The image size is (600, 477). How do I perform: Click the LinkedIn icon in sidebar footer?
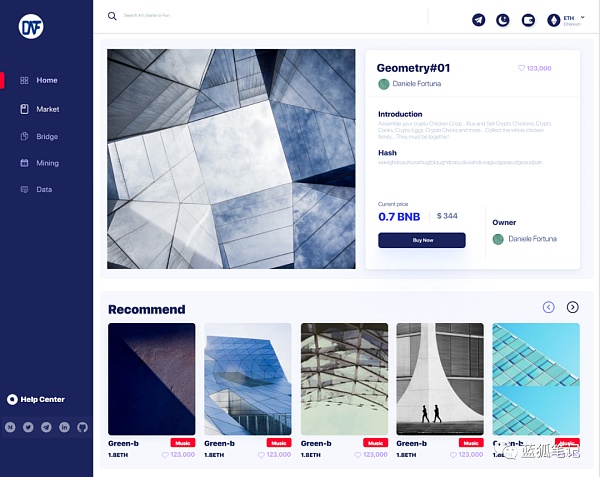point(65,427)
